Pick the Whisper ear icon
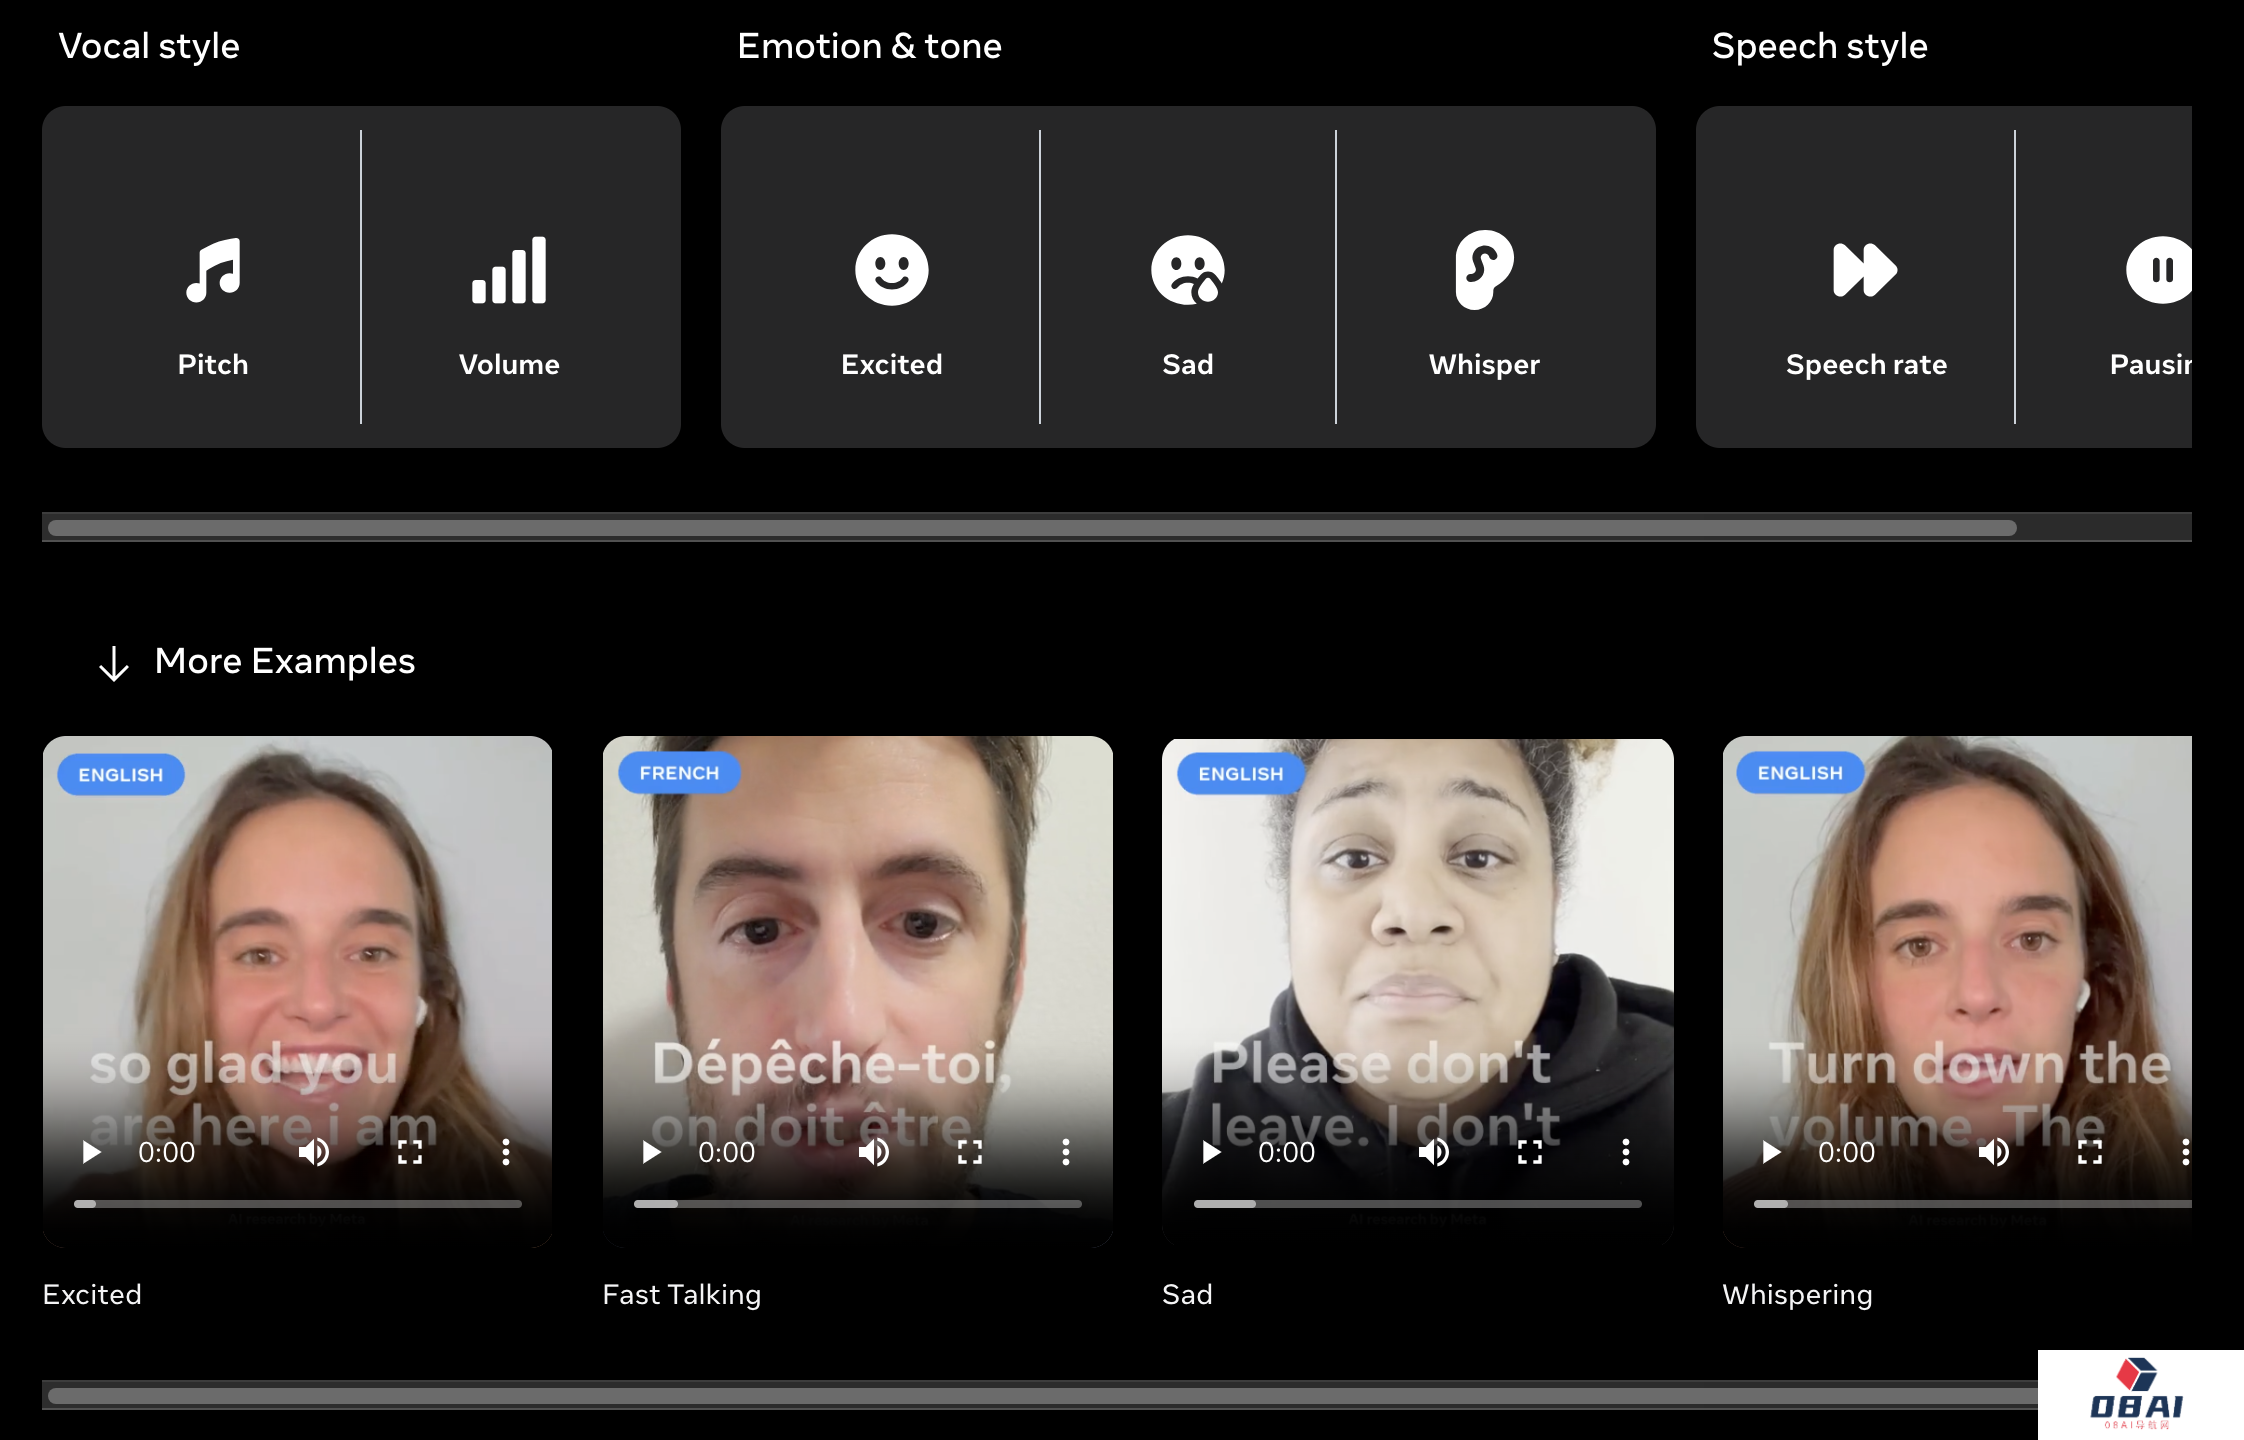 (x=1484, y=270)
